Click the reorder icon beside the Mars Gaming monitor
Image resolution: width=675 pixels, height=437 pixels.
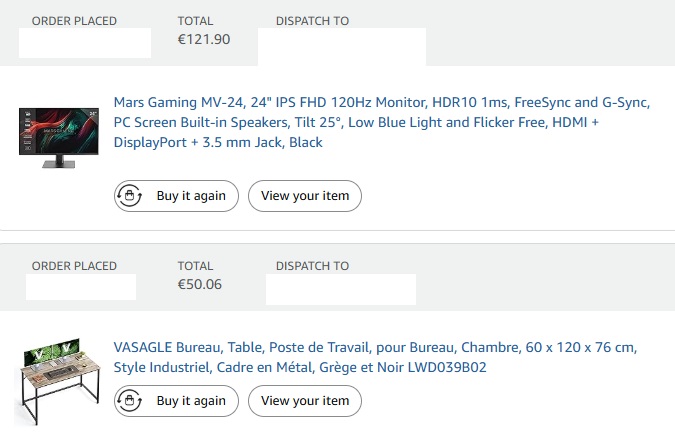(x=130, y=196)
